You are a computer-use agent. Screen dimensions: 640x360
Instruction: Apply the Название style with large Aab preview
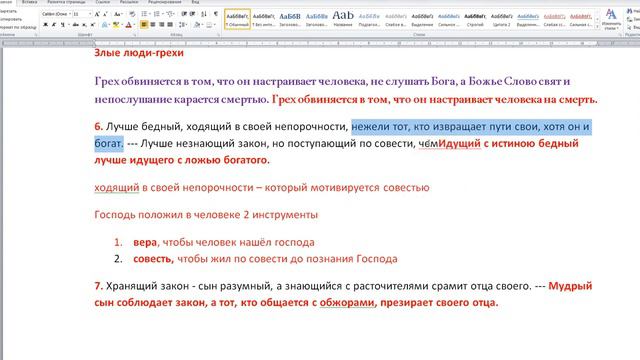(343, 19)
